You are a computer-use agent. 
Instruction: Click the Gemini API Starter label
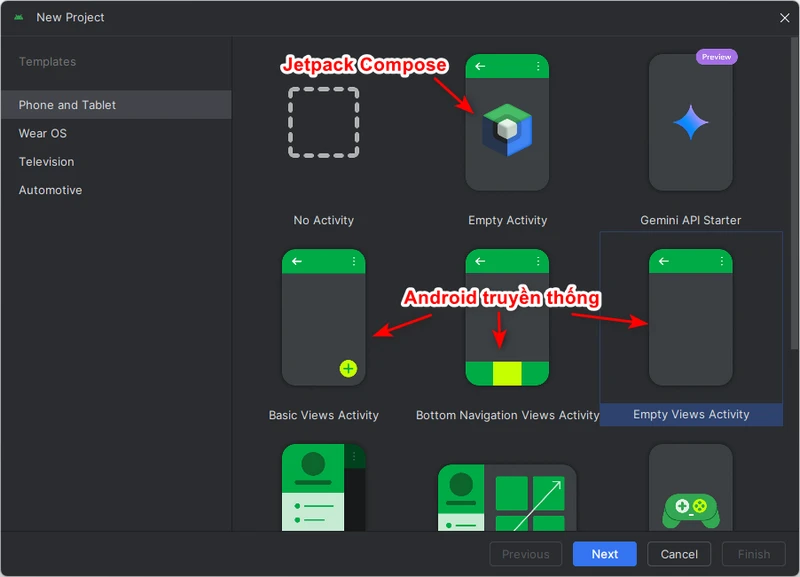click(690, 220)
